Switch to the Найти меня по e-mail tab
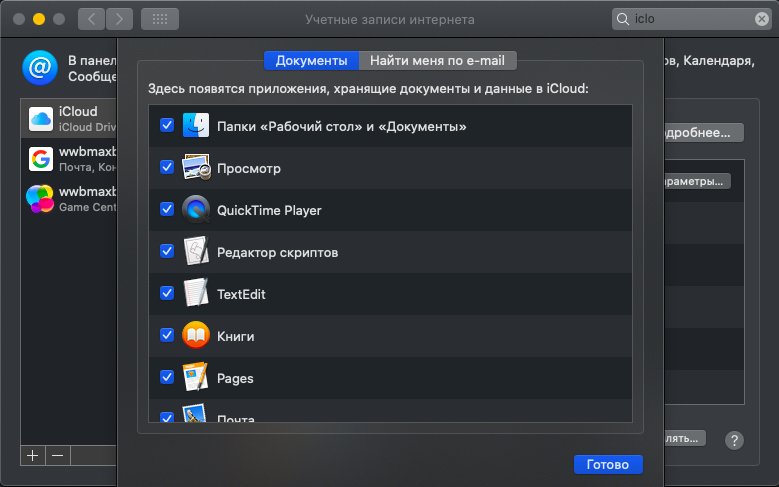The image size is (779, 487). [x=437, y=61]
